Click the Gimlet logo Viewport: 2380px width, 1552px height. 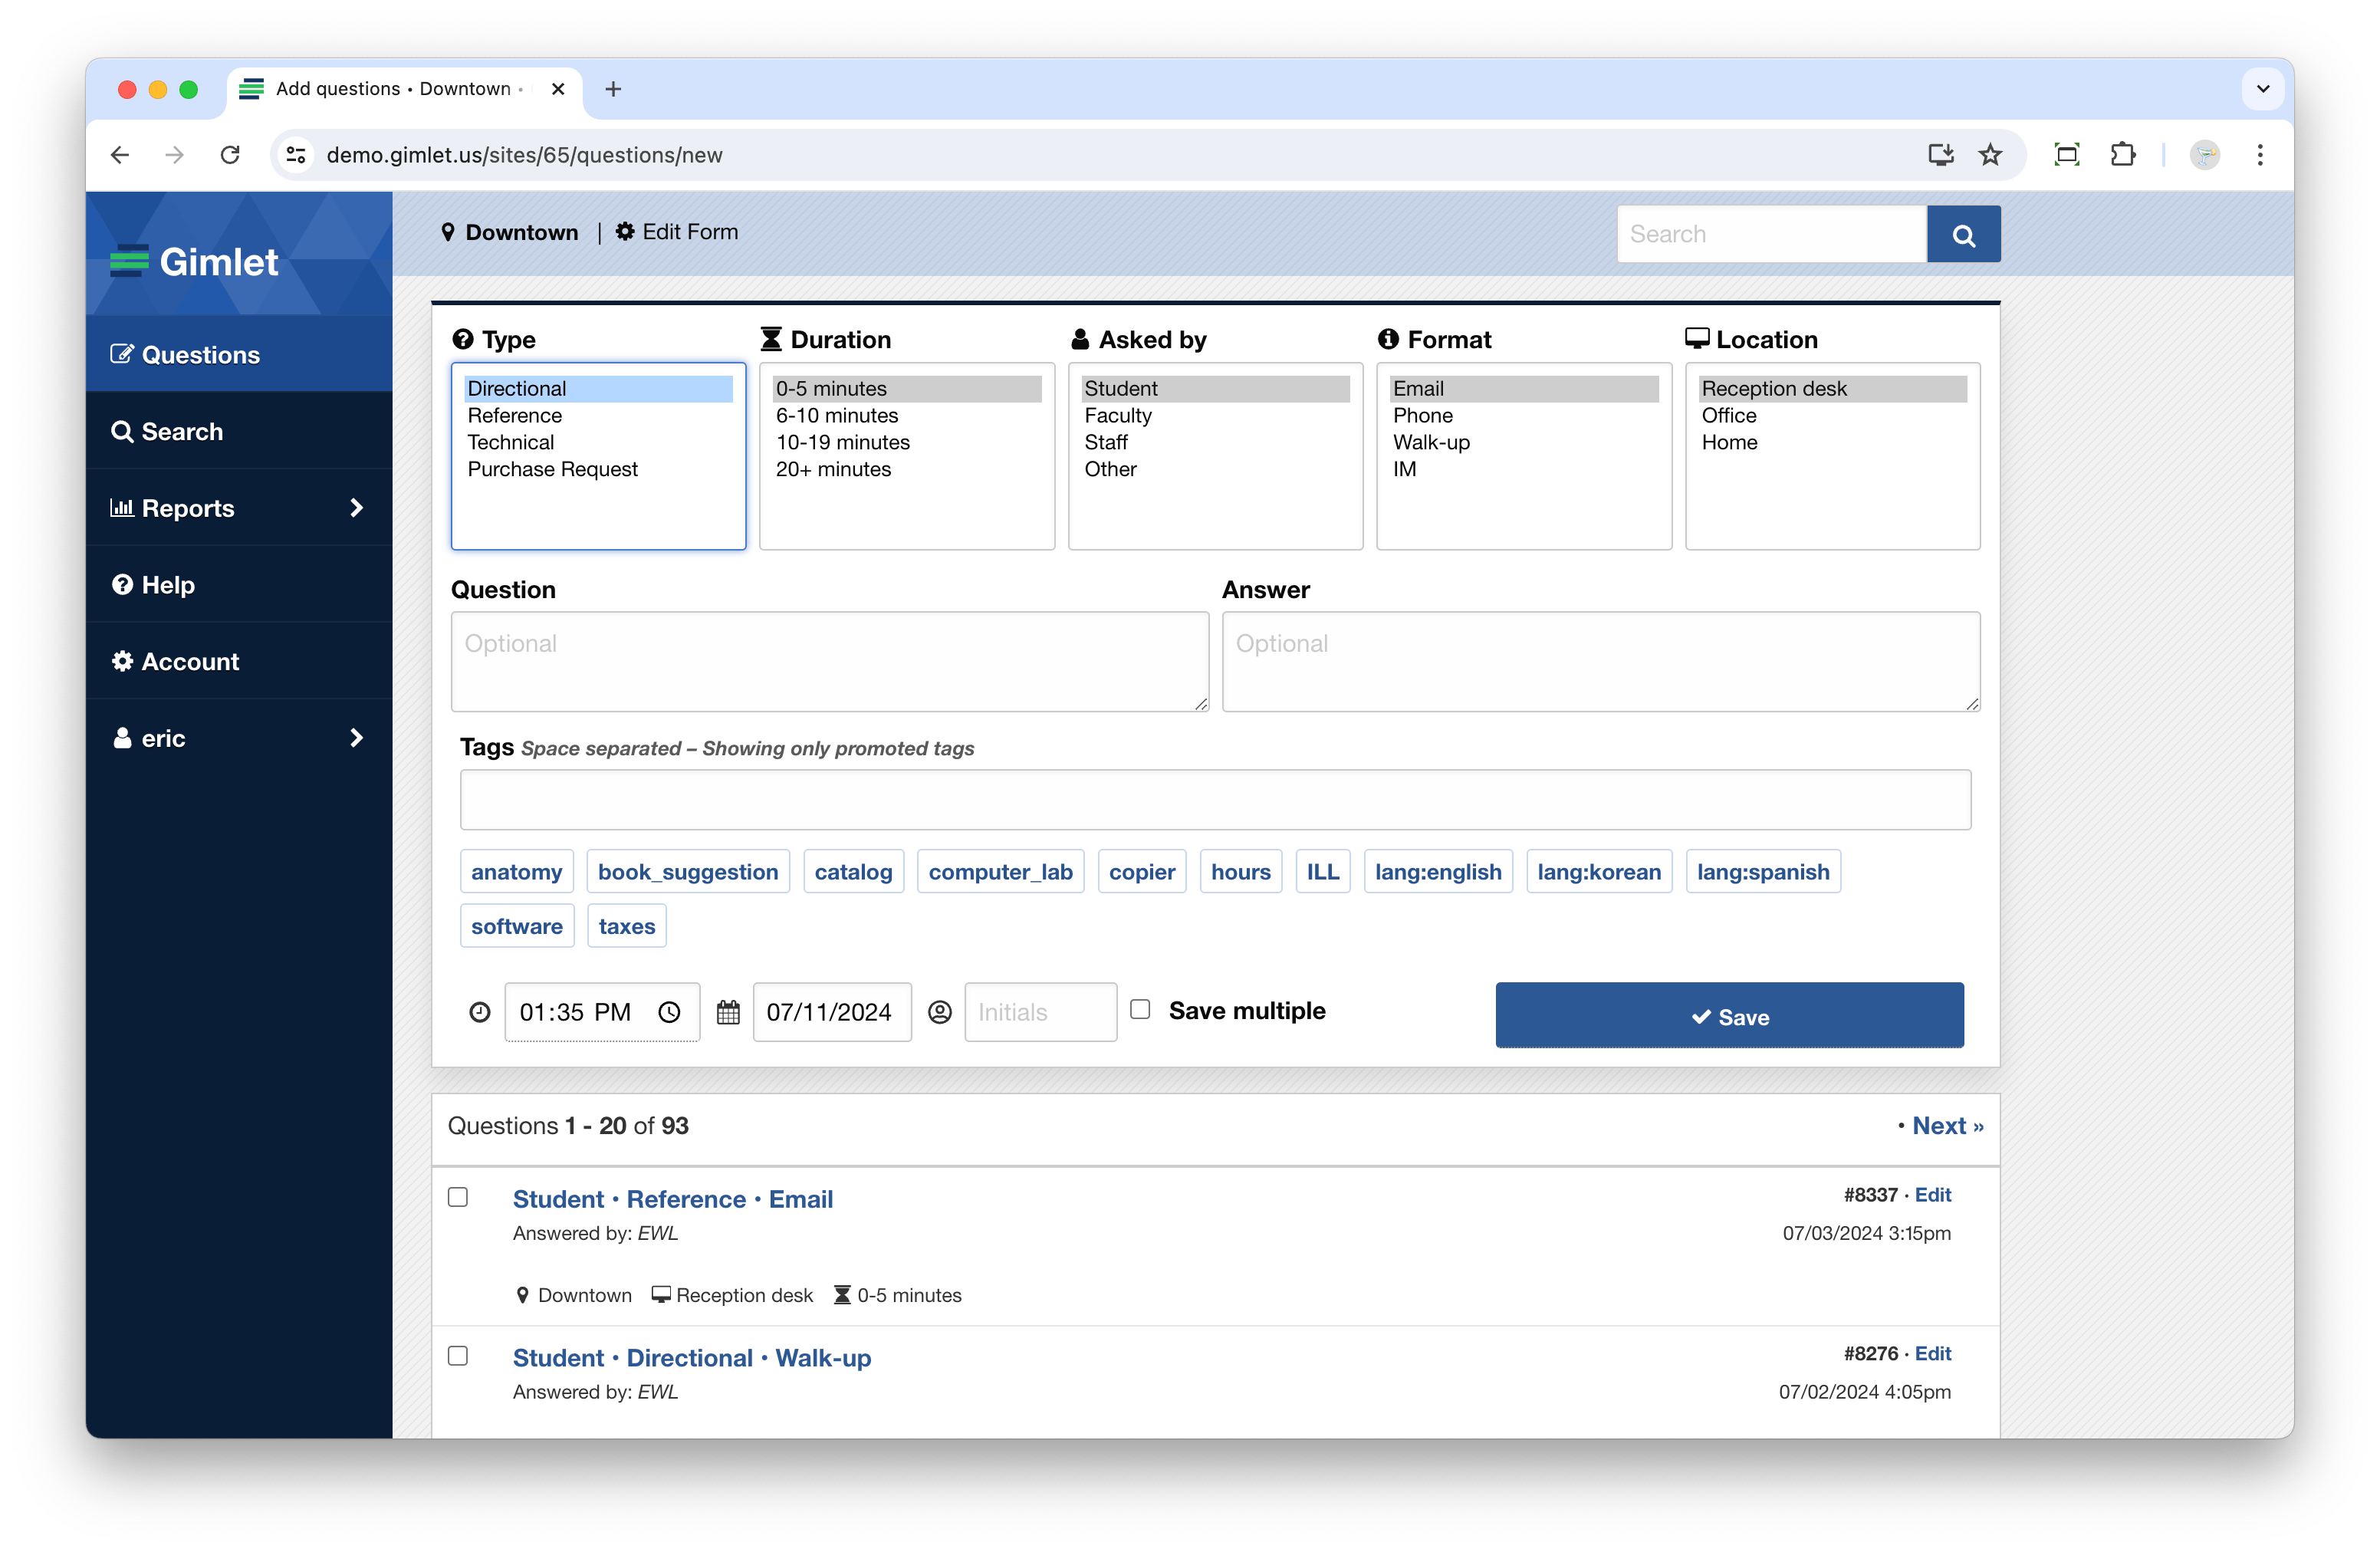tap(194, 261)
